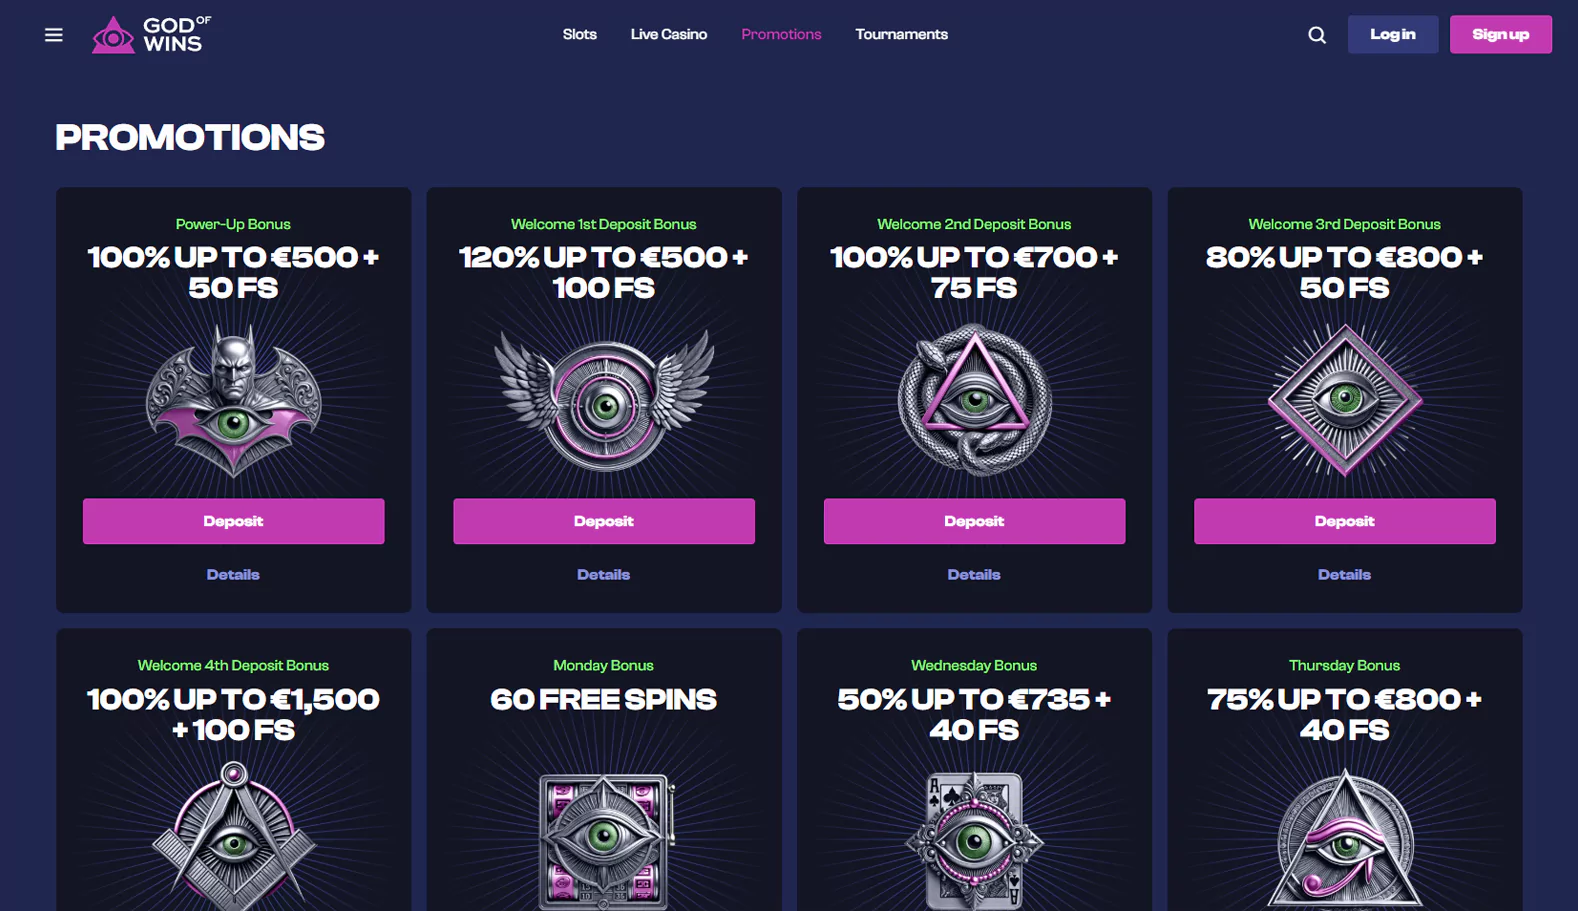
Task: Click the God of Wins logo
Action: tap(152, 34)
